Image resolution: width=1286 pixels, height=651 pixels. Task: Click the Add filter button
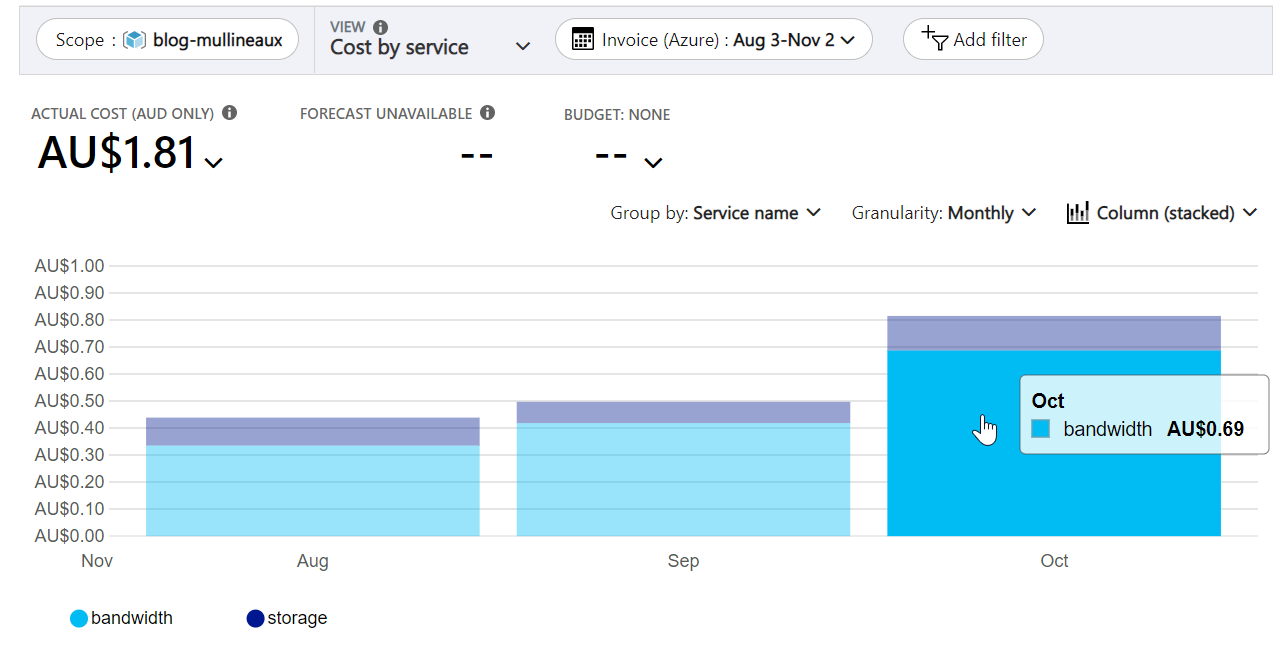[972, 39]
